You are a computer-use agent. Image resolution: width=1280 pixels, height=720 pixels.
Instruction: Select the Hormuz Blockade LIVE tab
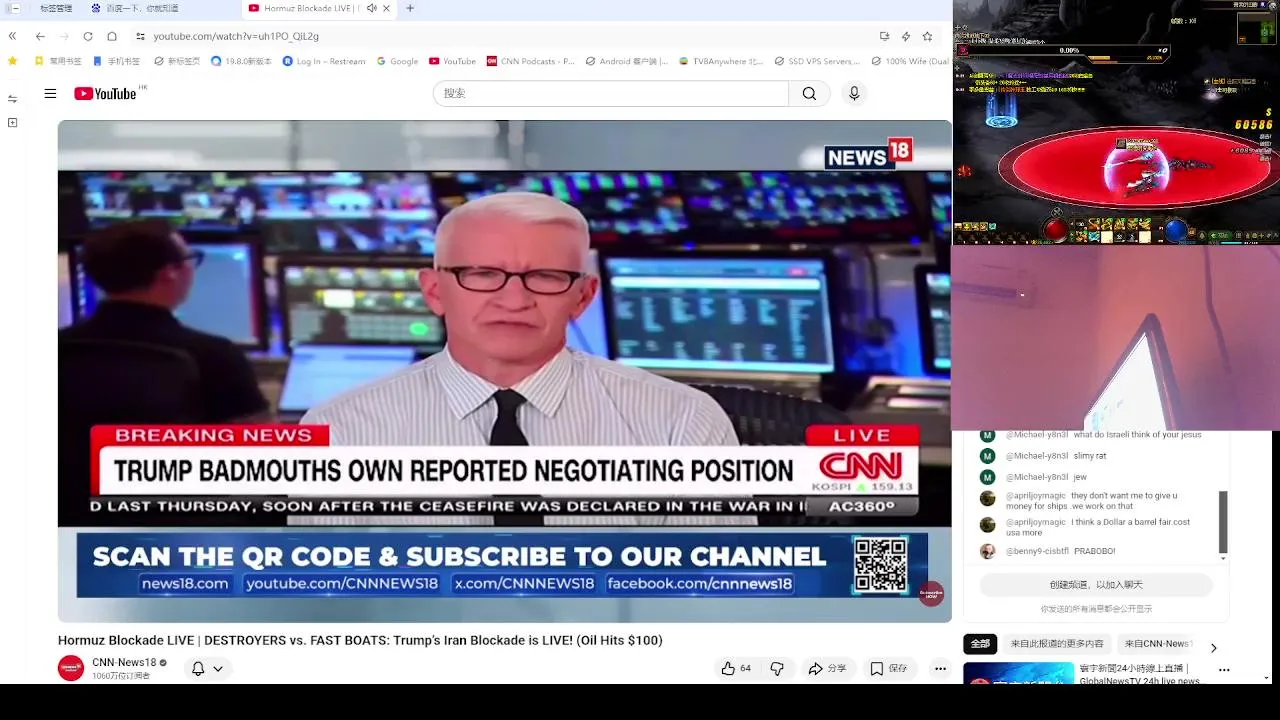point(305,8)
